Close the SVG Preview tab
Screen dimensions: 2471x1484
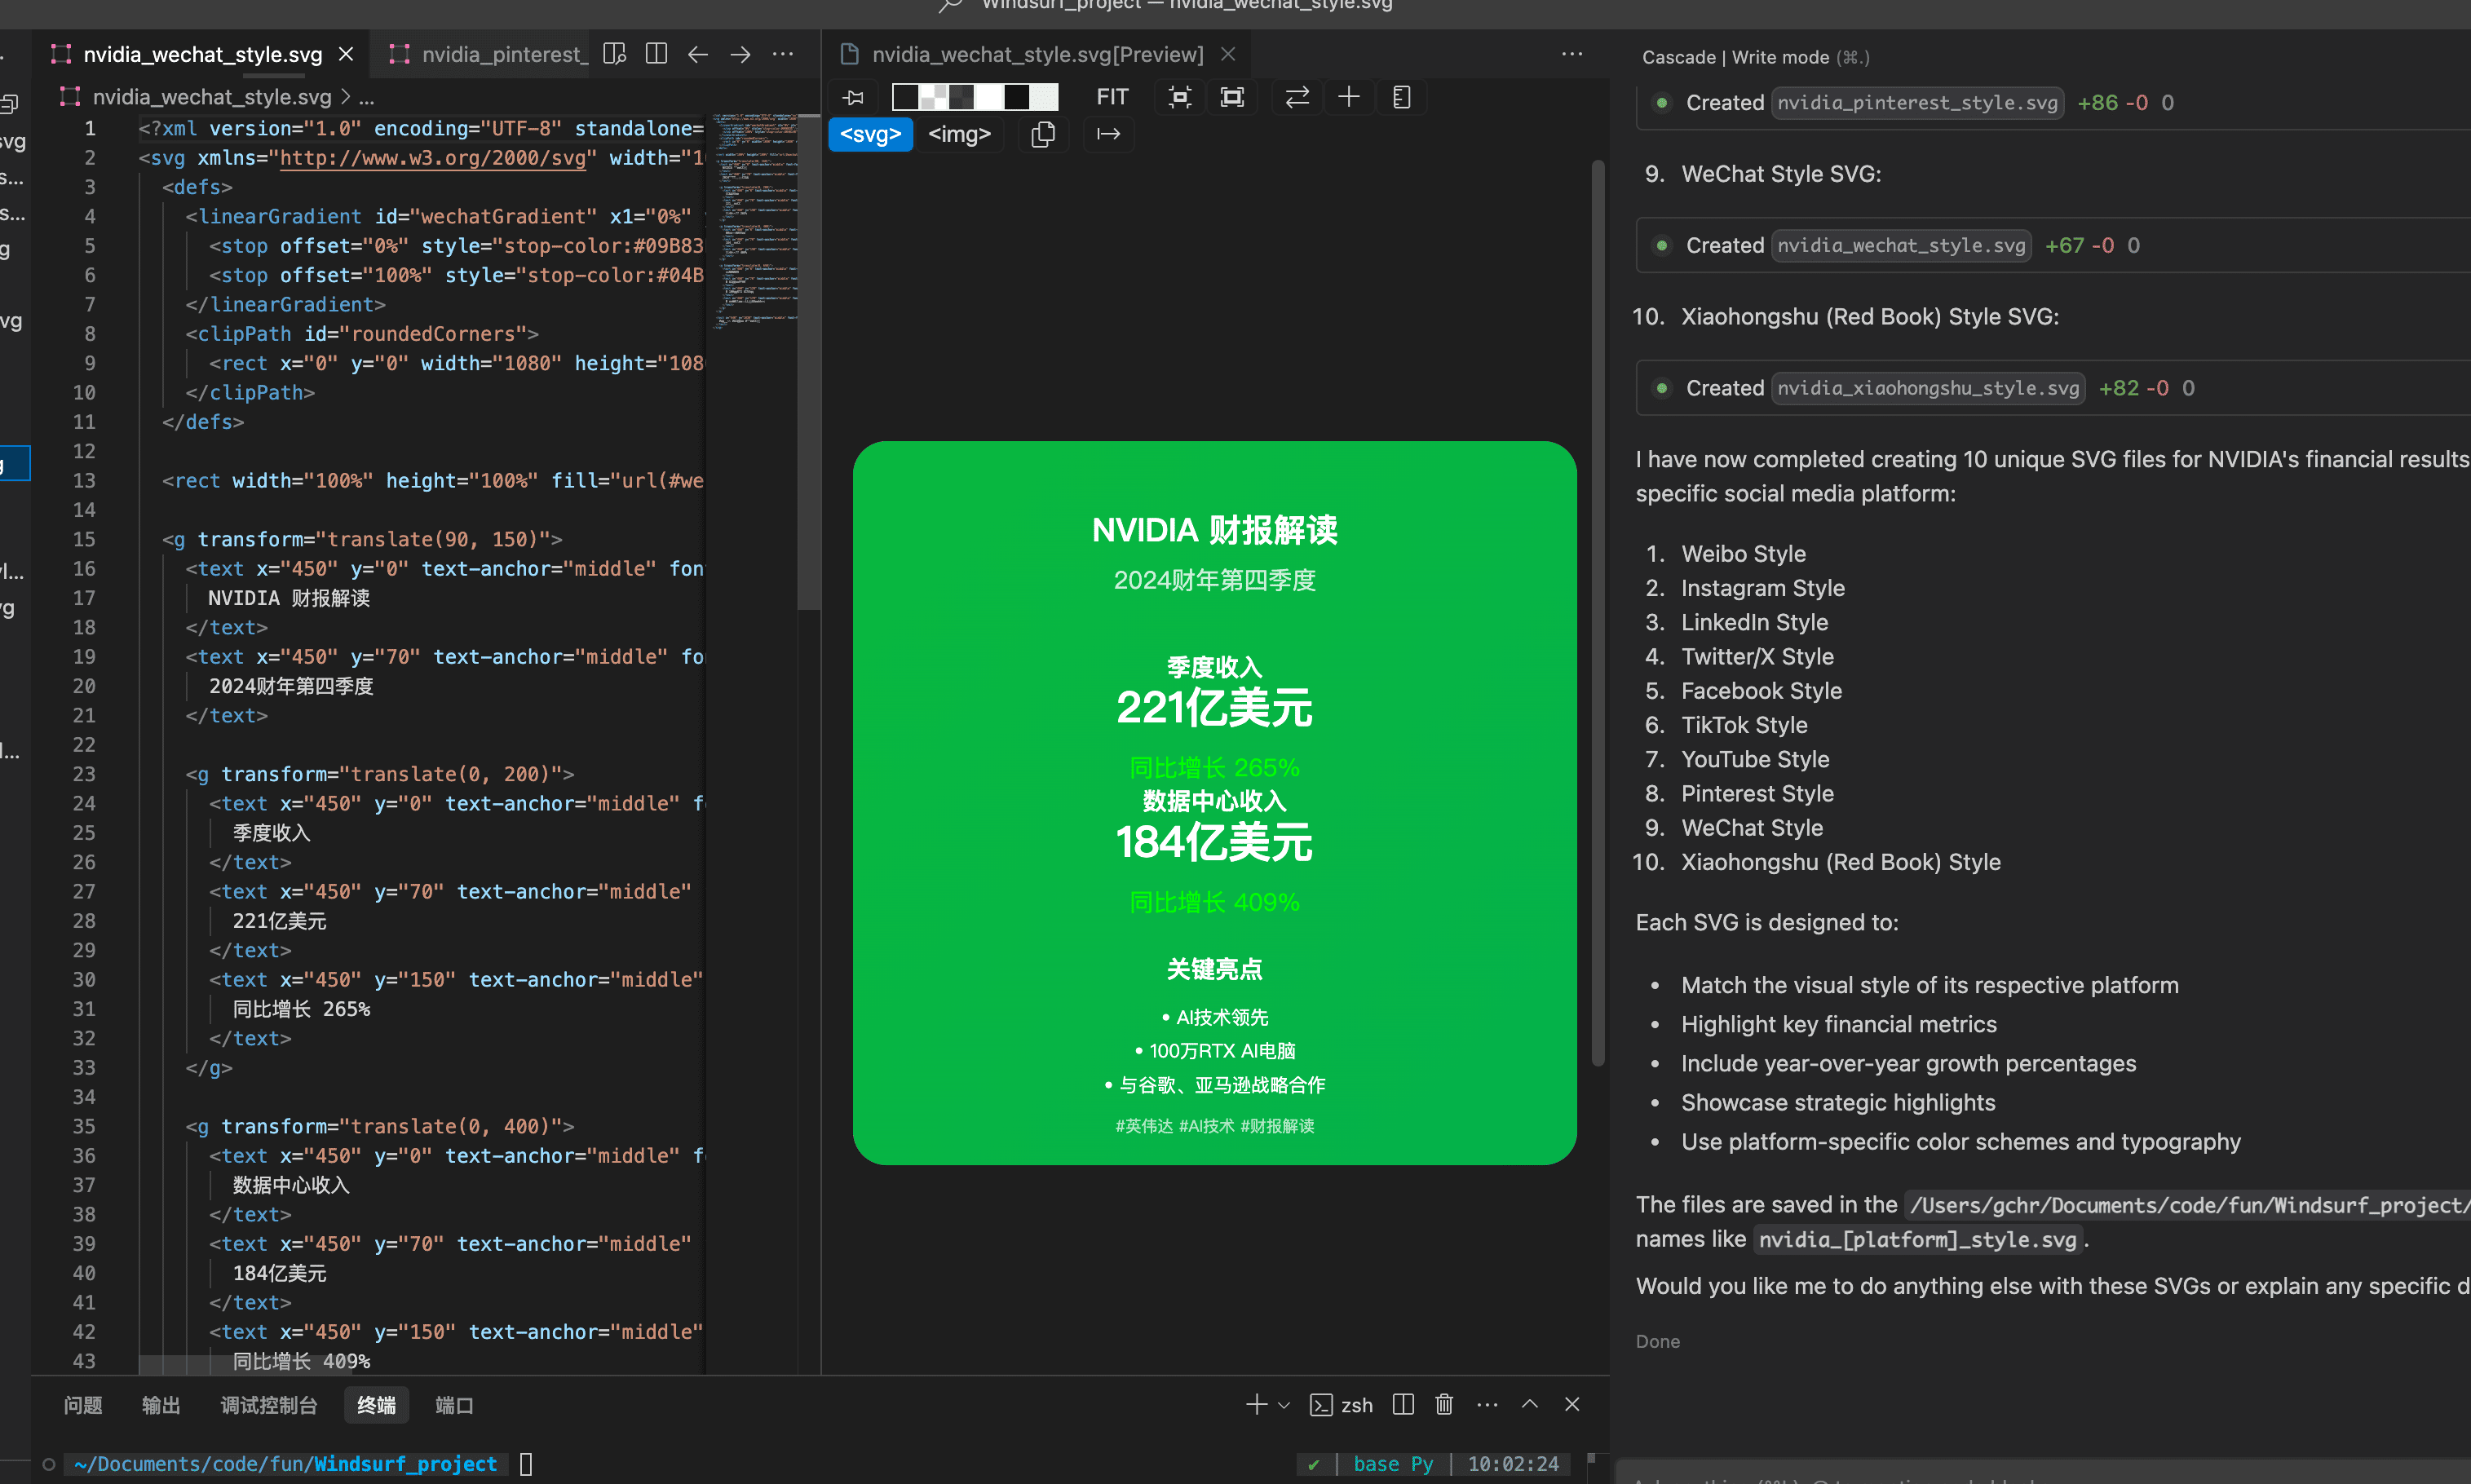coord(1228,55)
